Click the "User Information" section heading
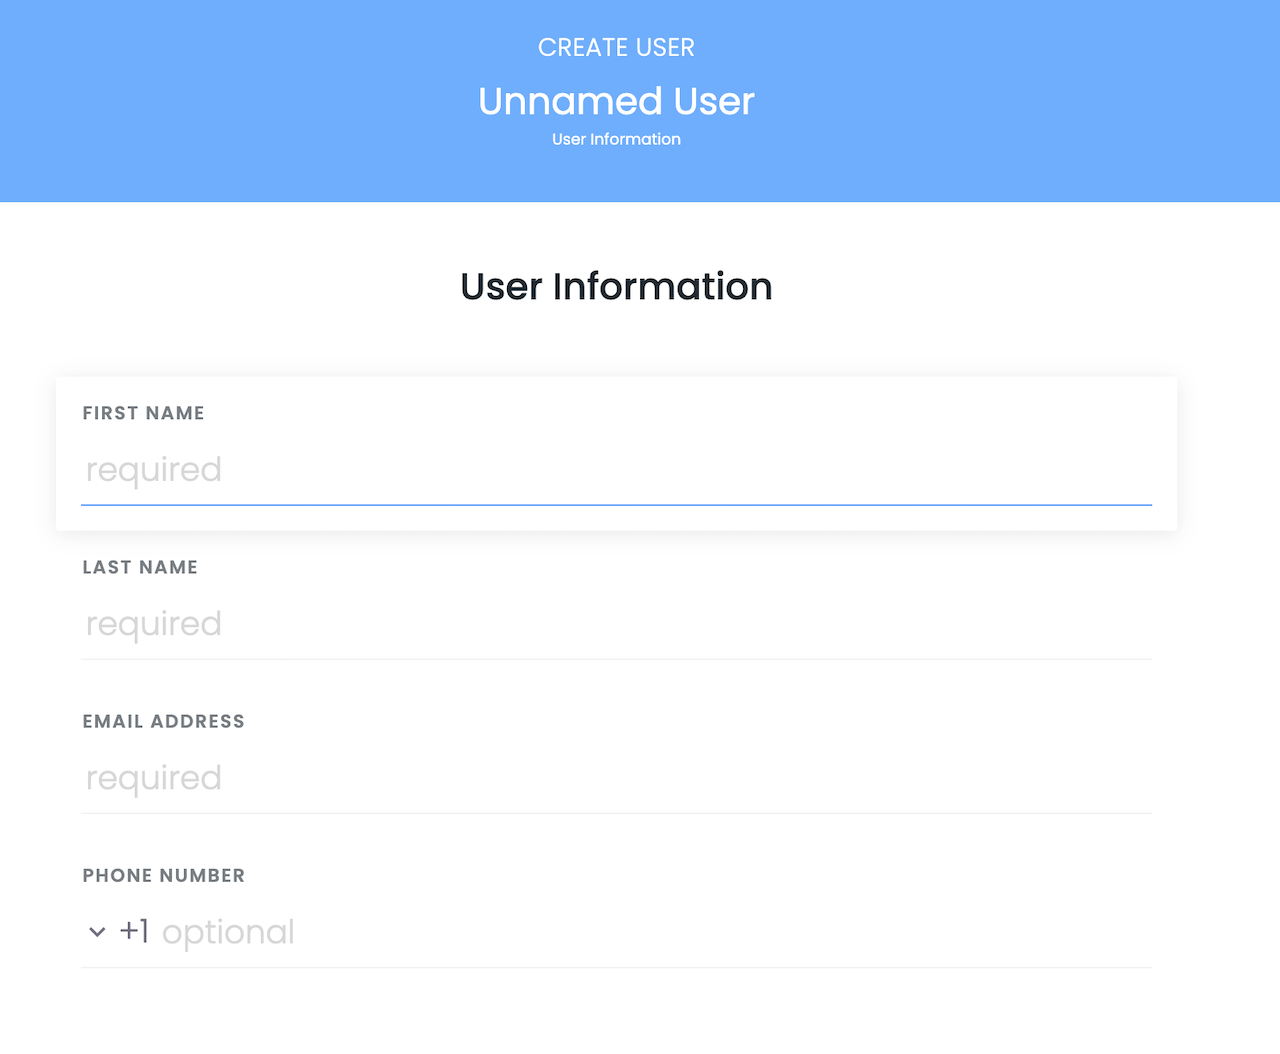Viewport: 1280px width, 1054px height. [x=616, y=286]
